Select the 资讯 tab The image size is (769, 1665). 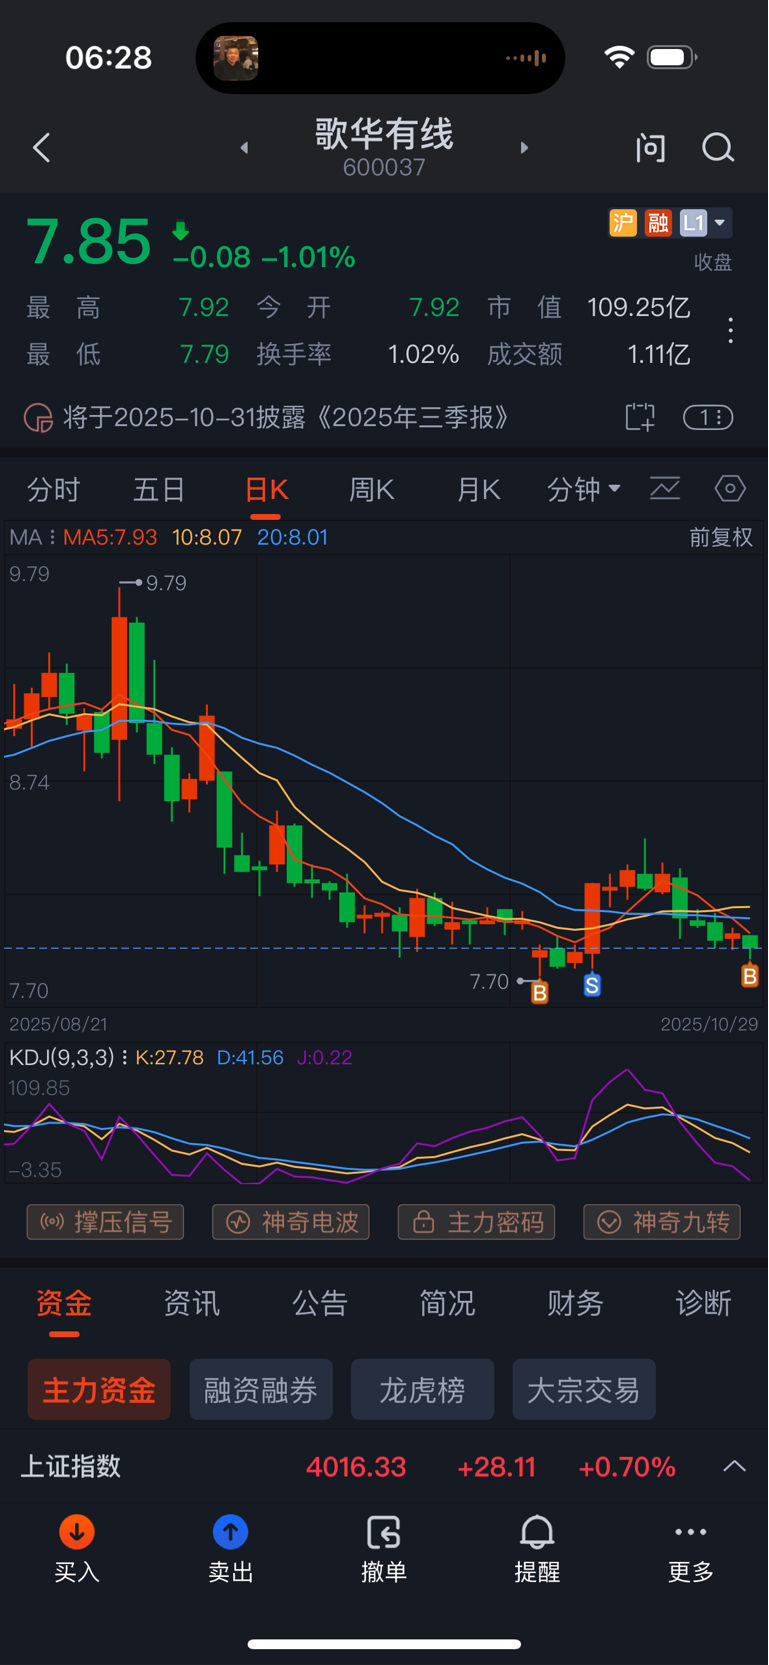192,1303
